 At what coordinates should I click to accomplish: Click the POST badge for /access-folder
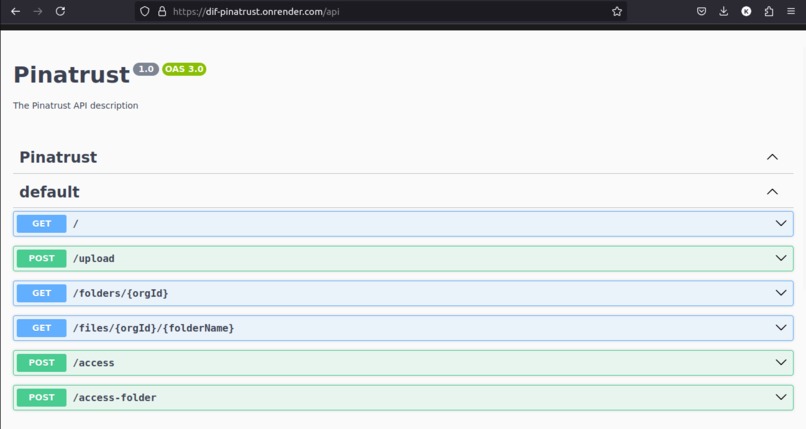point(42,397)
